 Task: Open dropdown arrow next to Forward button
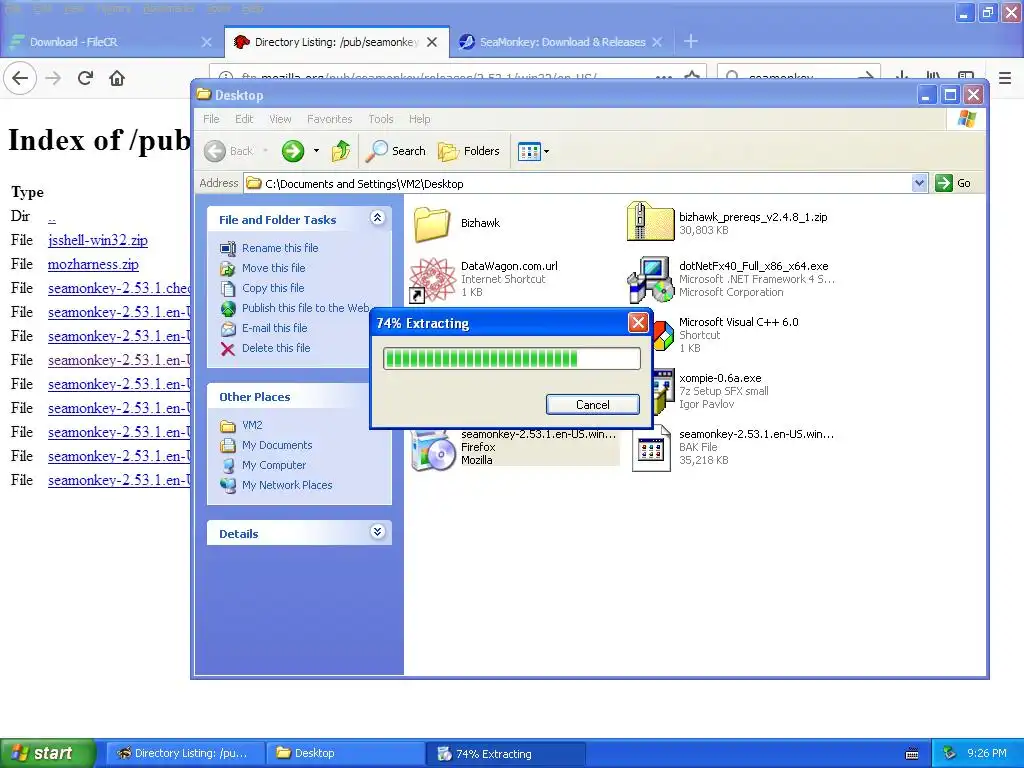tap(316, 151)
